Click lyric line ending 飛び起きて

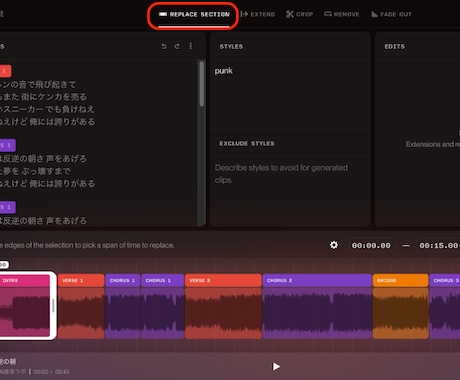click(38, 85)
